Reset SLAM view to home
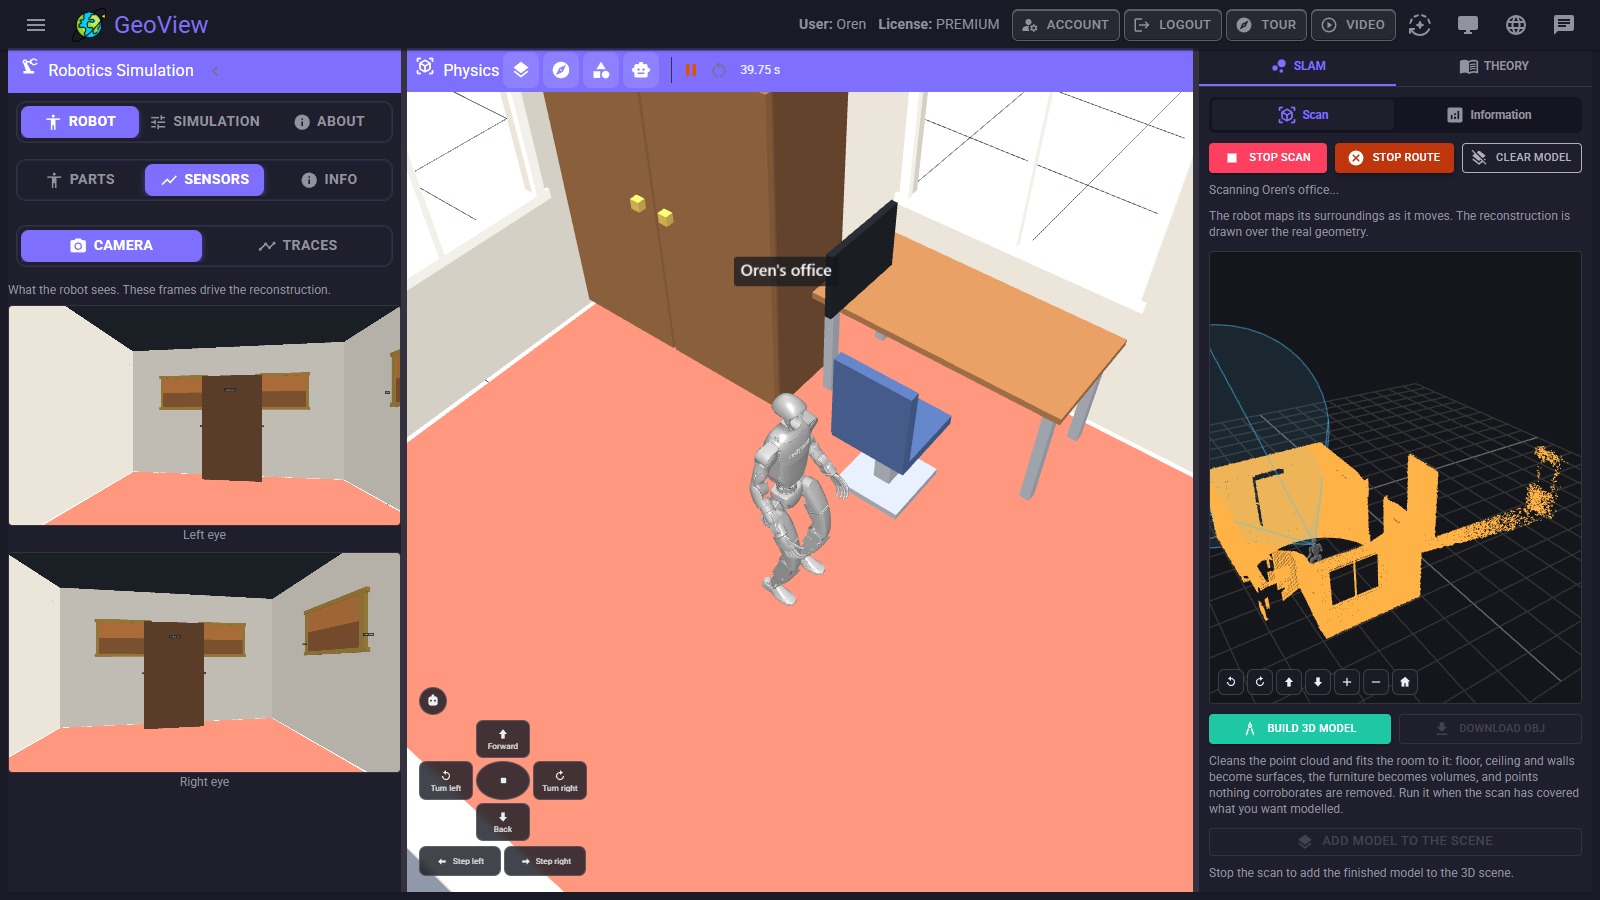 click(1405, 682)
